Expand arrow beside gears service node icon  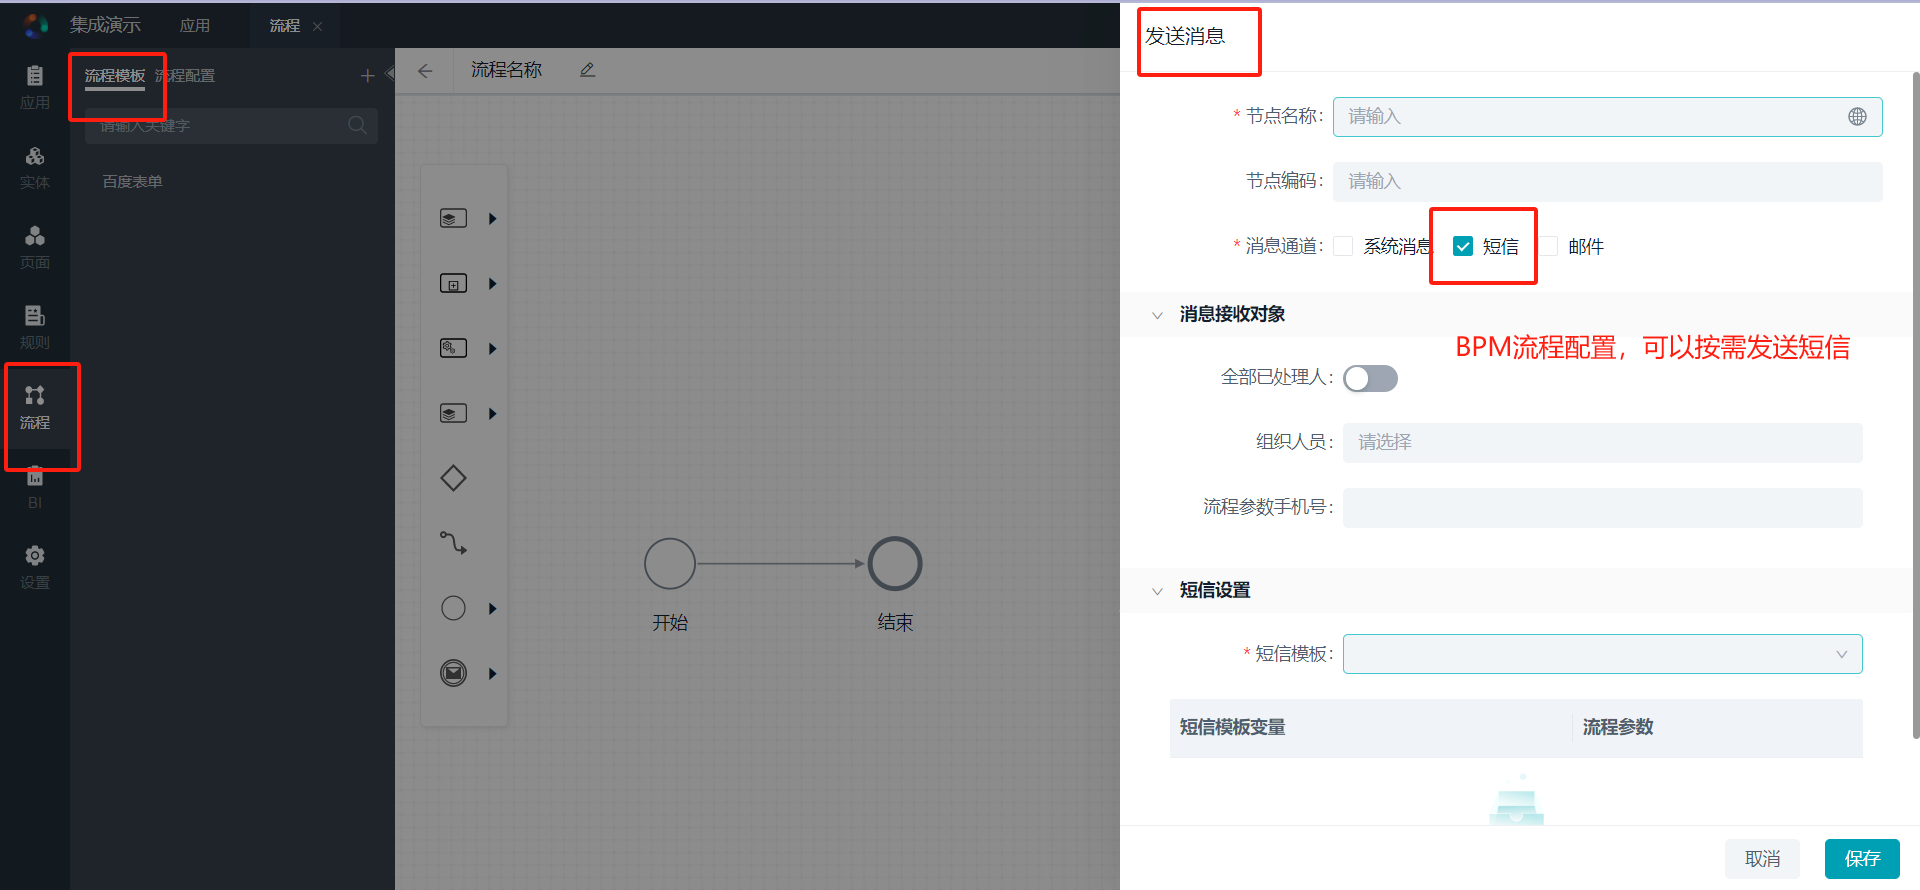pos(492,349)
